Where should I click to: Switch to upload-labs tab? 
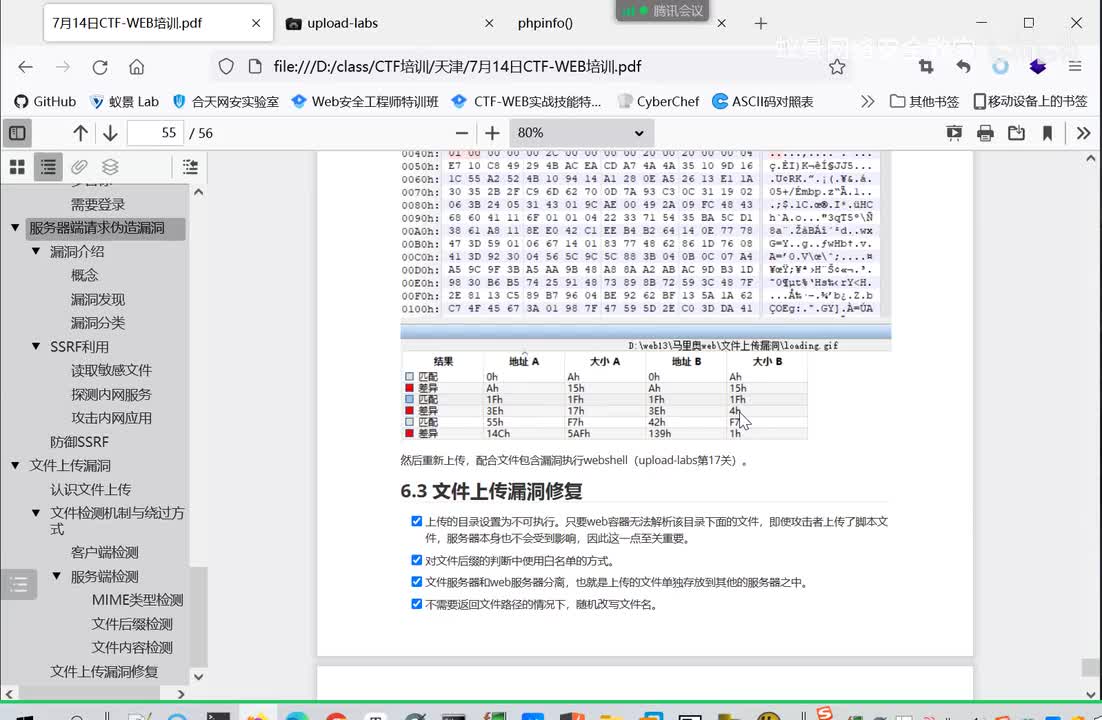coord(389,23)
